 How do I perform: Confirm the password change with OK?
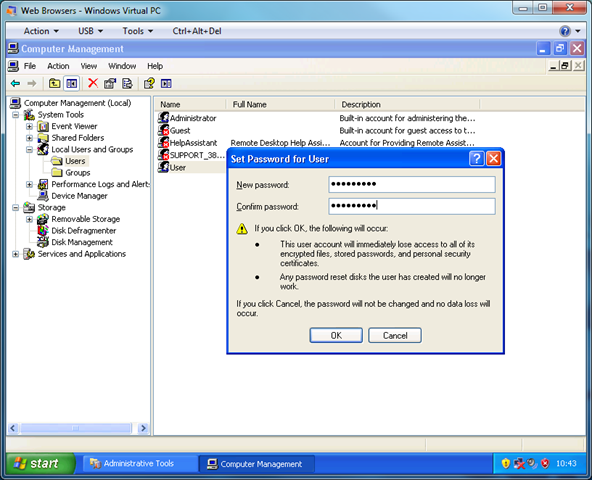tap(336, 335)
